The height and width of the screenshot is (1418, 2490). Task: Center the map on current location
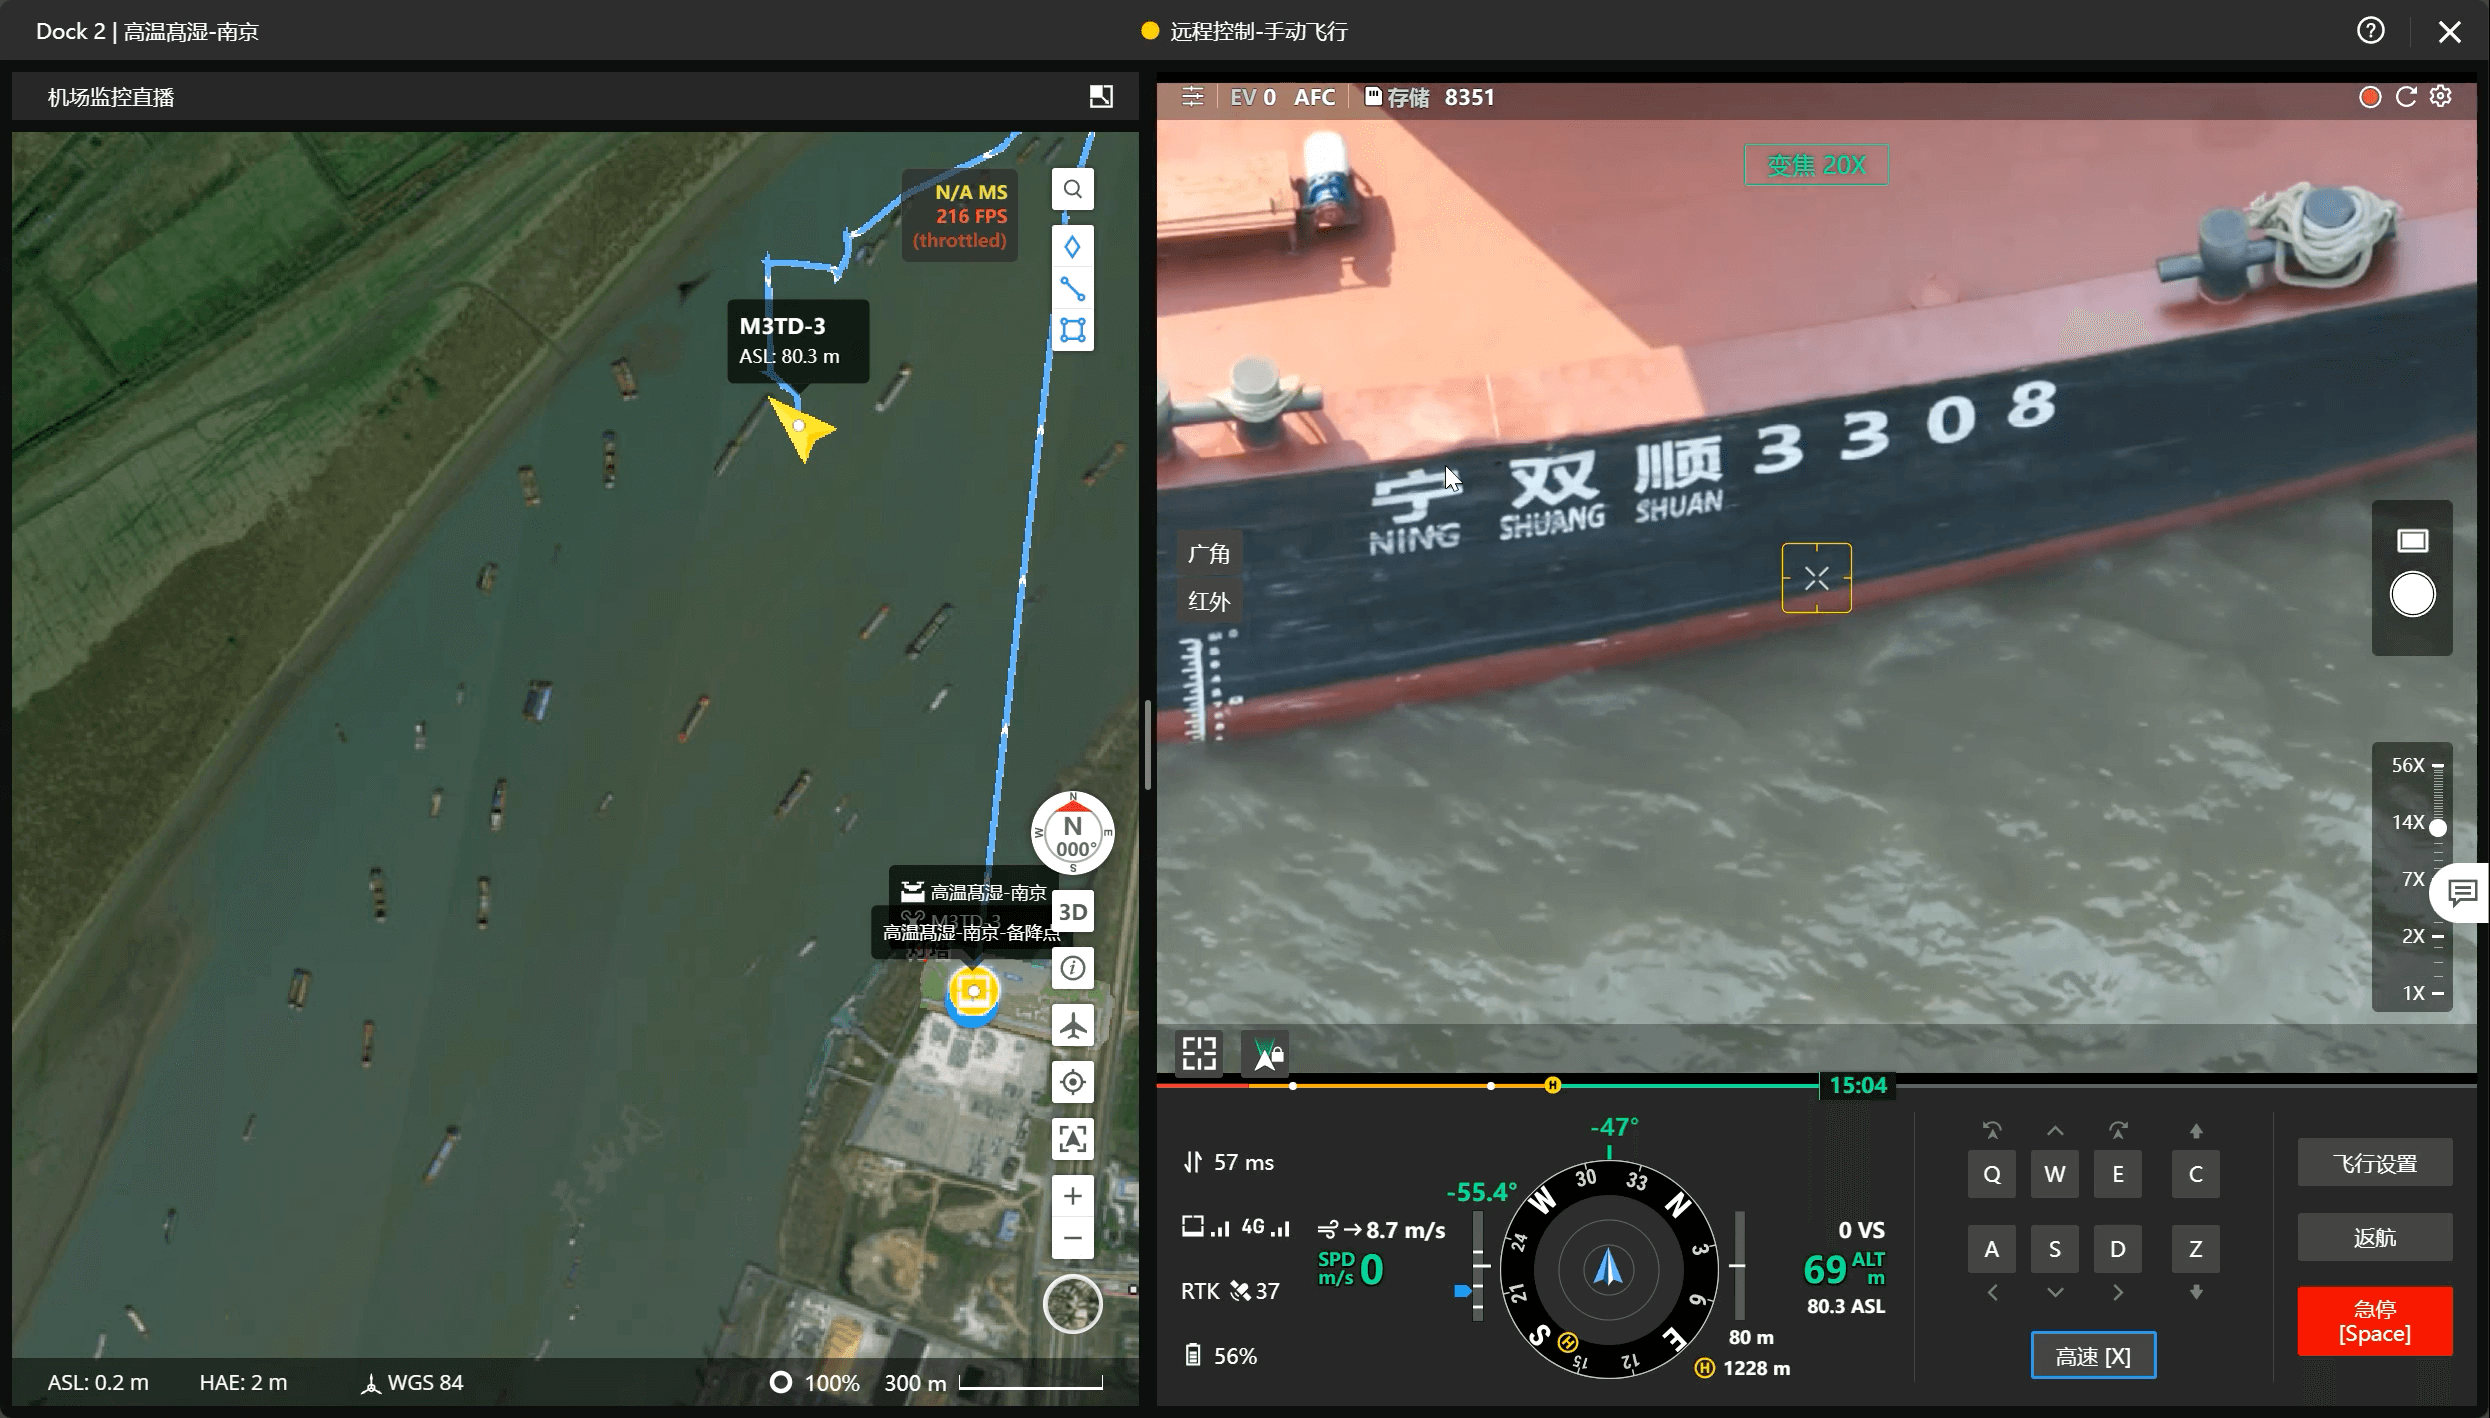click(x=1073, y=1082)
